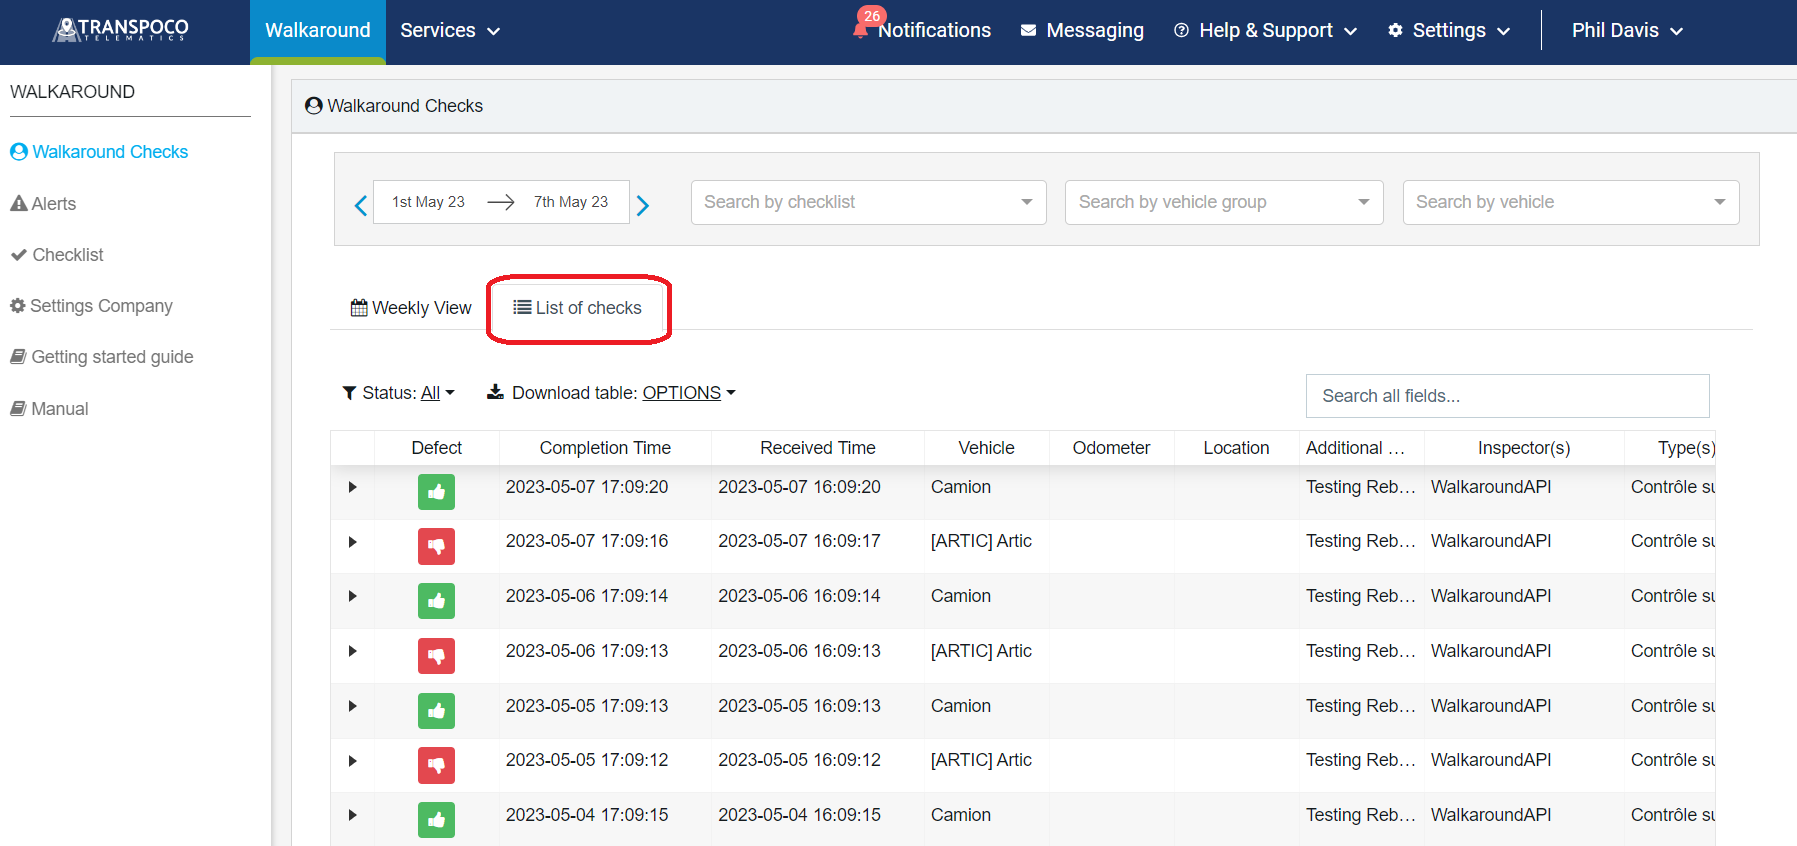Go to previous week with left arrow
The width and height of the screenshot is (1797, 846).
[x=361, y=205]
